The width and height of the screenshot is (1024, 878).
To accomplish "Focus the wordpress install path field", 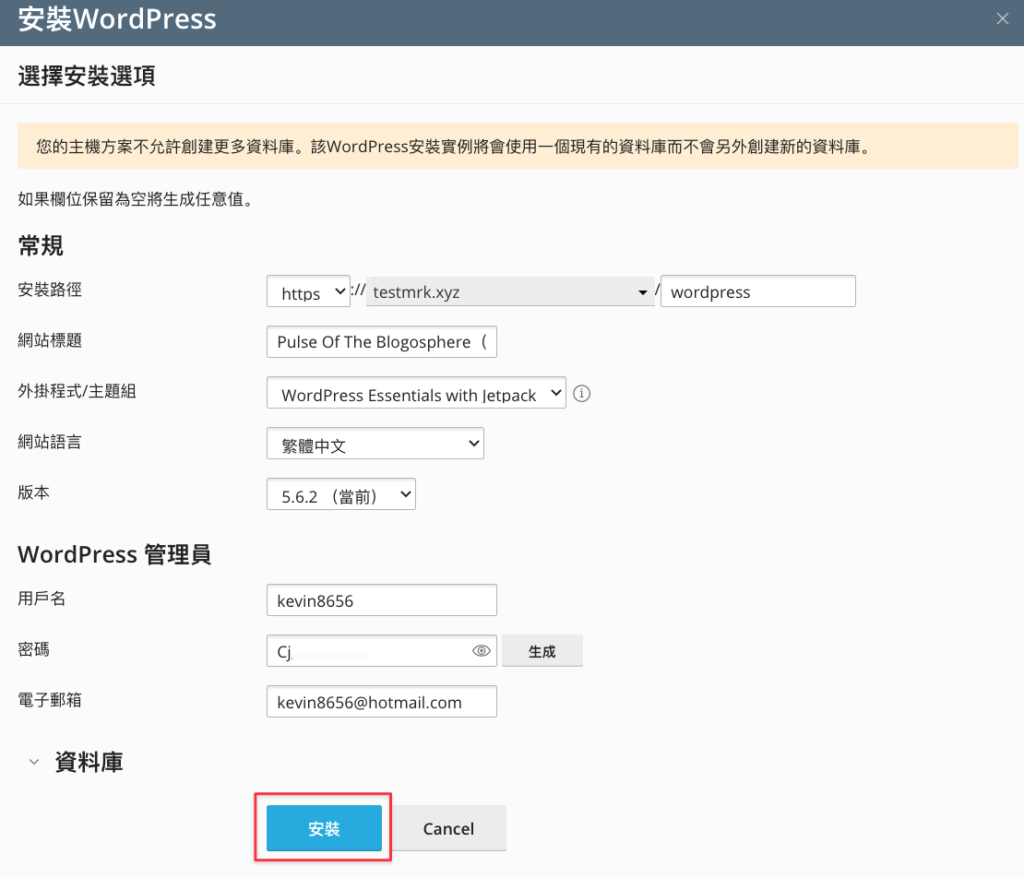I will (758, 291).
